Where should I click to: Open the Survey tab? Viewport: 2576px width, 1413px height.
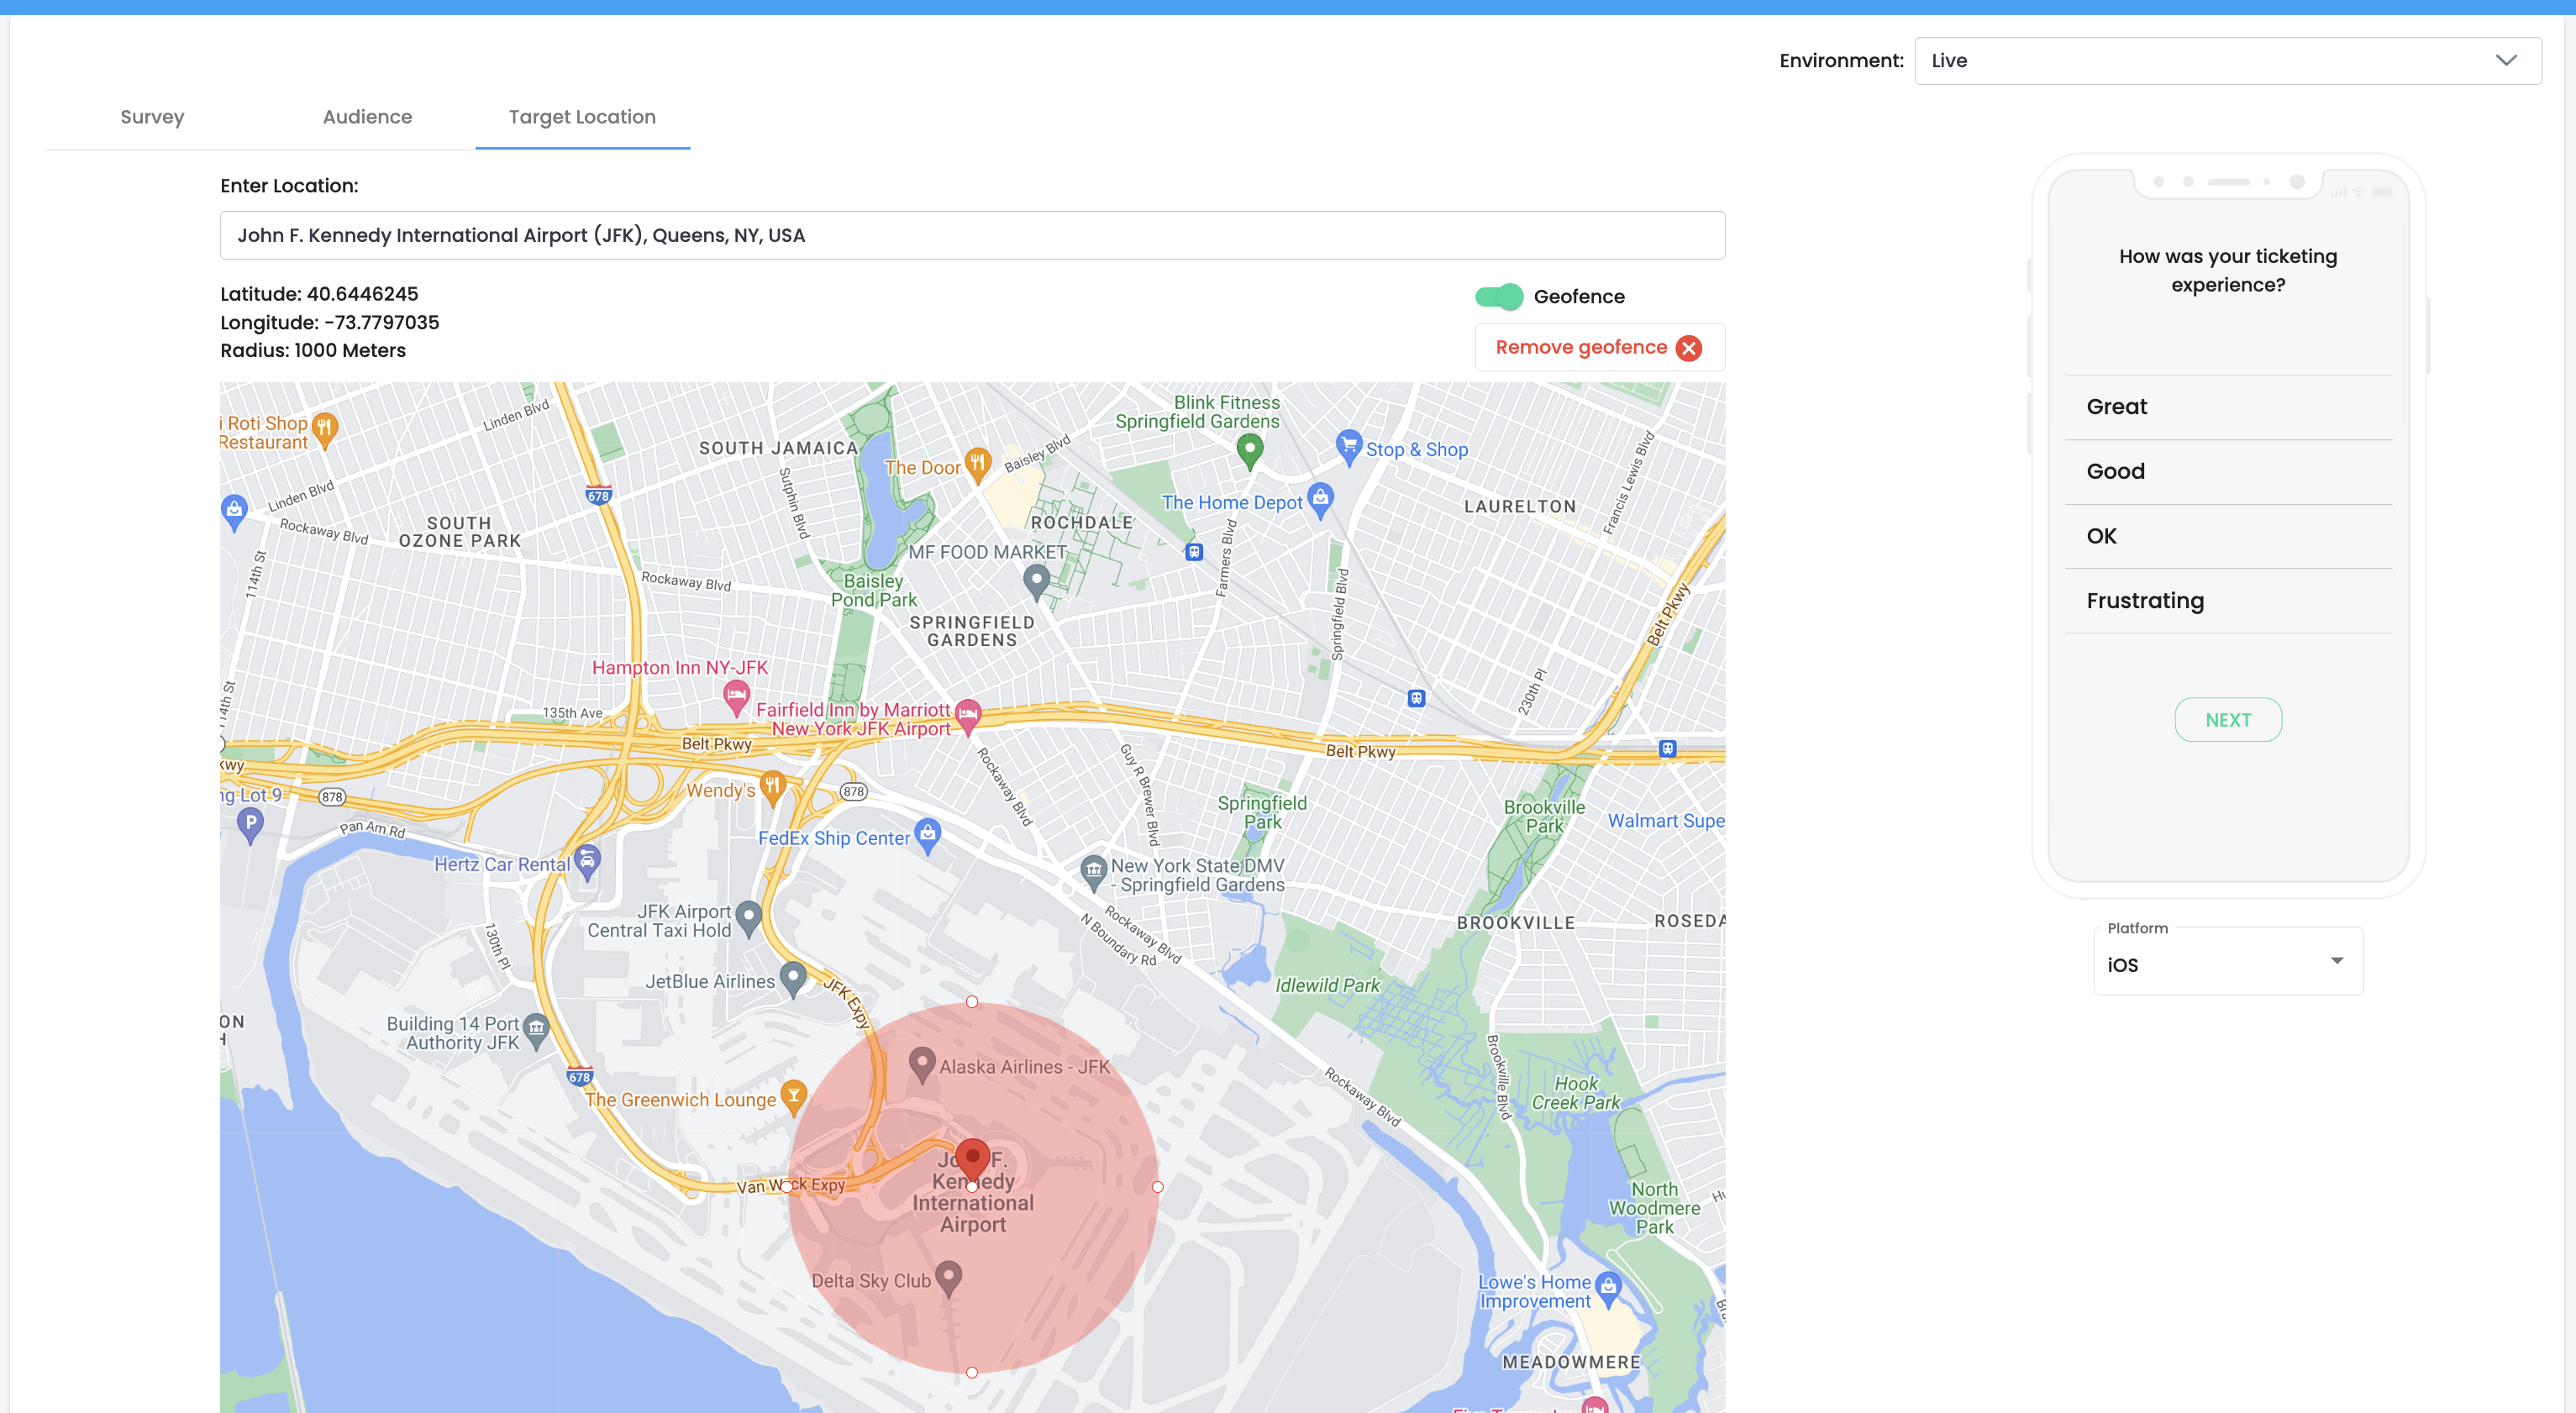click(x=152, y=116)
